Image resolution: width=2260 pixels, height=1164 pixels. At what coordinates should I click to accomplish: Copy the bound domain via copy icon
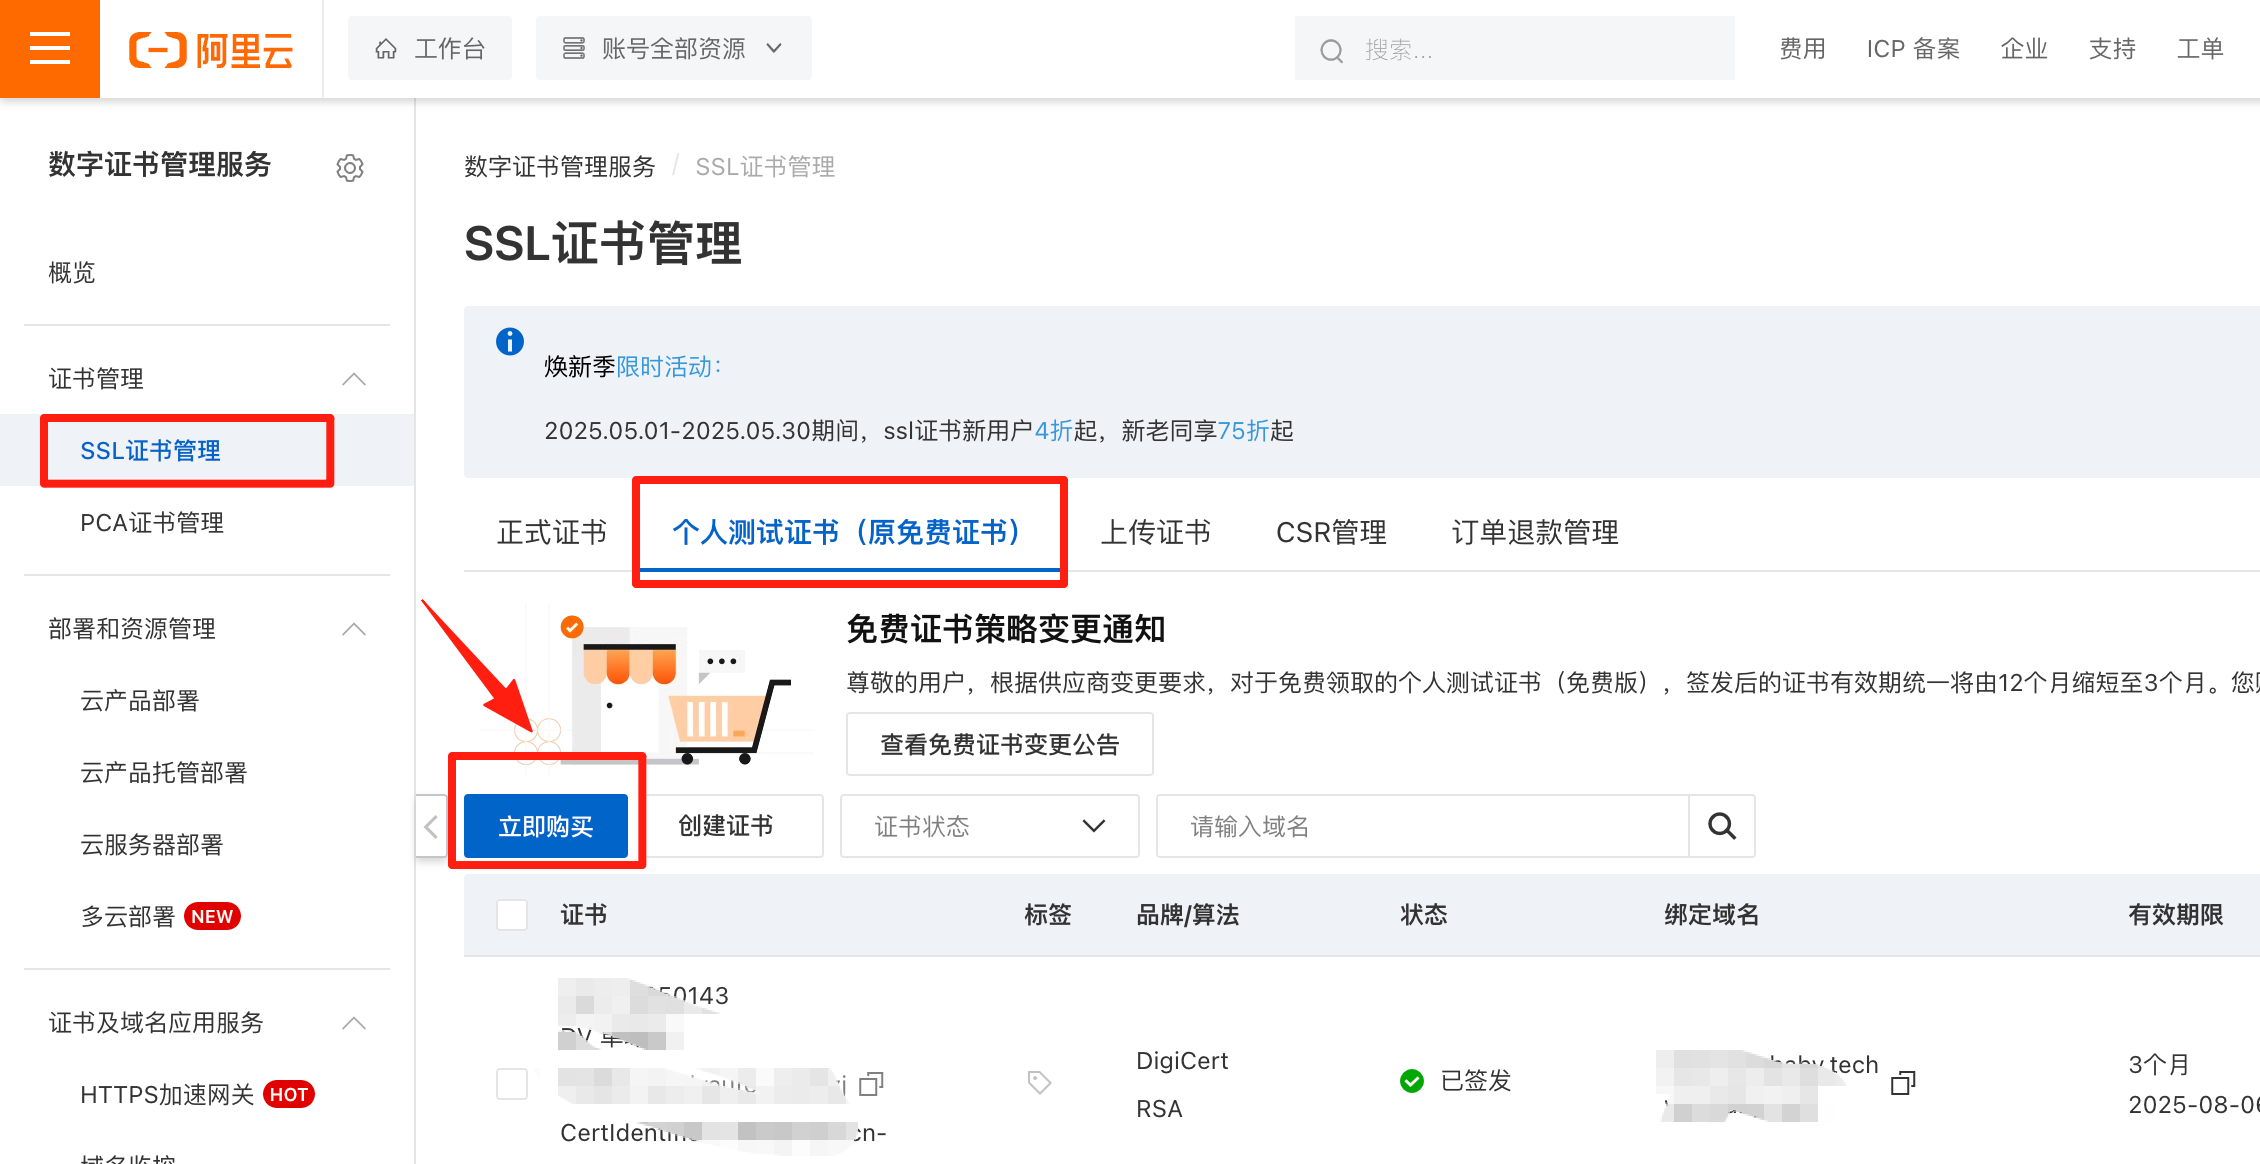pyautogui.click(x=1902, y=1083)
